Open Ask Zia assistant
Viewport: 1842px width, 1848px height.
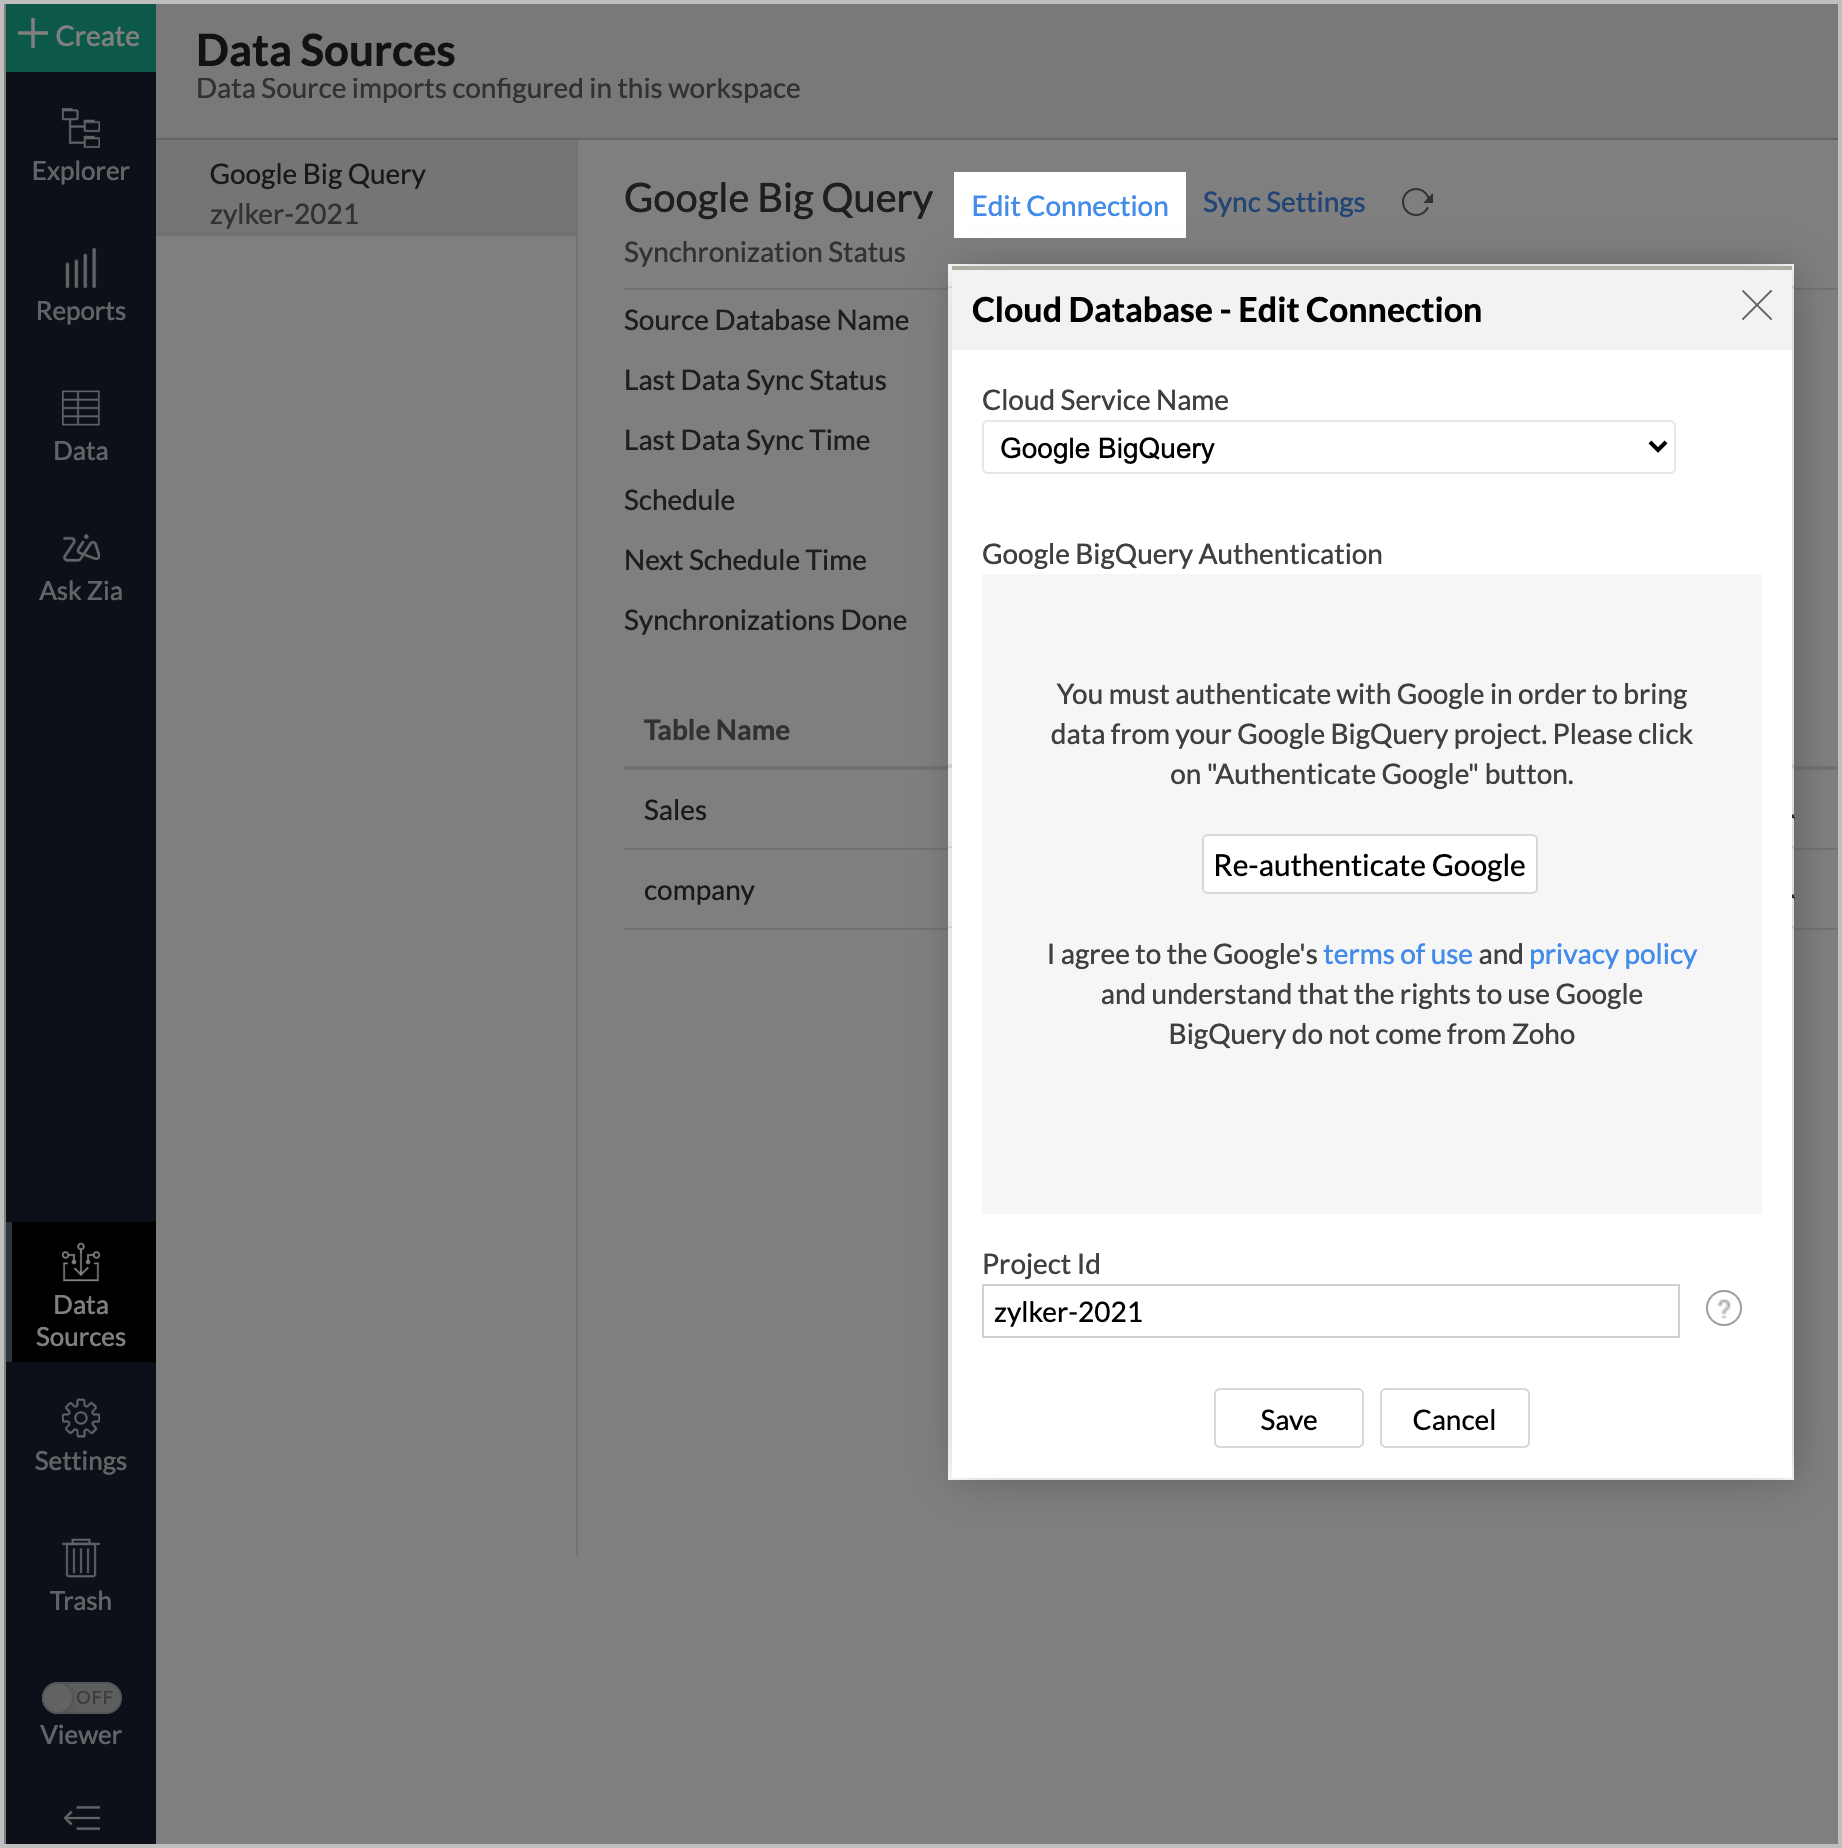80,568
